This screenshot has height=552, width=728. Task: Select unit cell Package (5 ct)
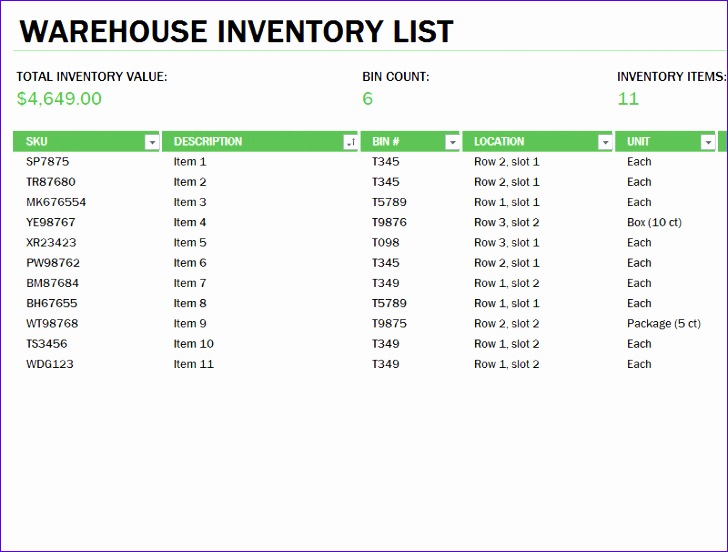[x=663, y=324]
